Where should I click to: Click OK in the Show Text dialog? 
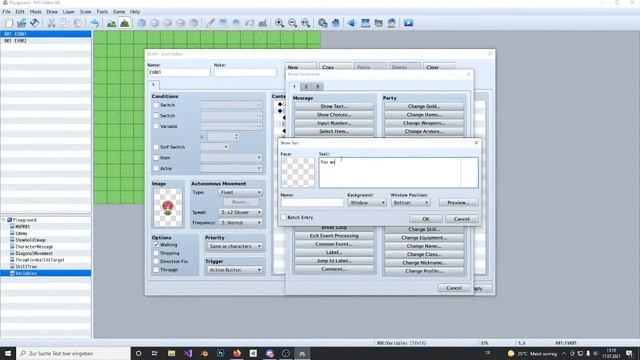point(426,219)
